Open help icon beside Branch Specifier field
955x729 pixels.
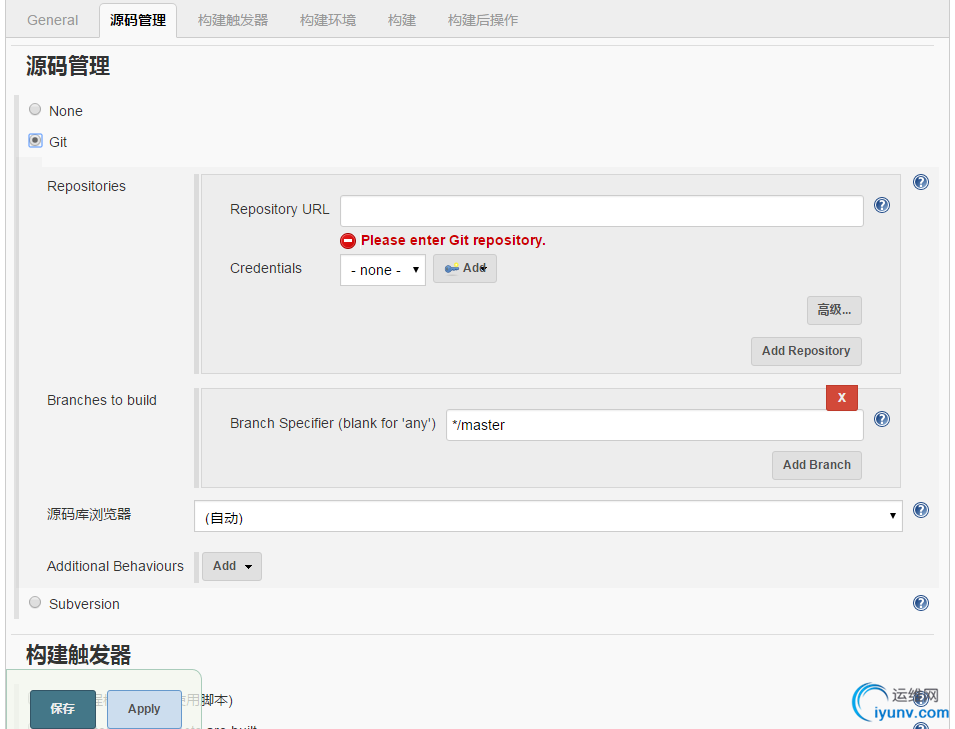[x=881, y=419]
